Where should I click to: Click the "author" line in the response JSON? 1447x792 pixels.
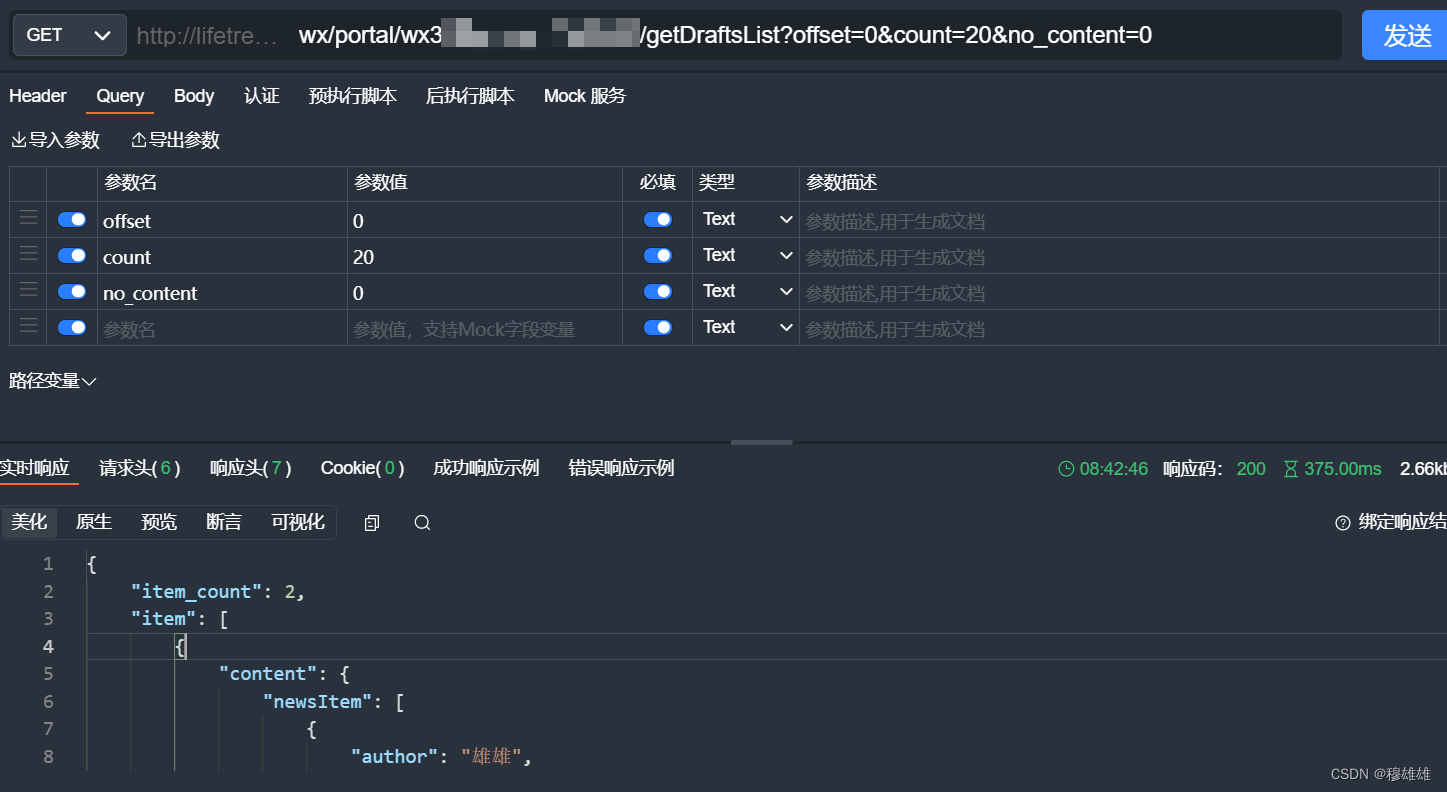[x=441, y=757]
